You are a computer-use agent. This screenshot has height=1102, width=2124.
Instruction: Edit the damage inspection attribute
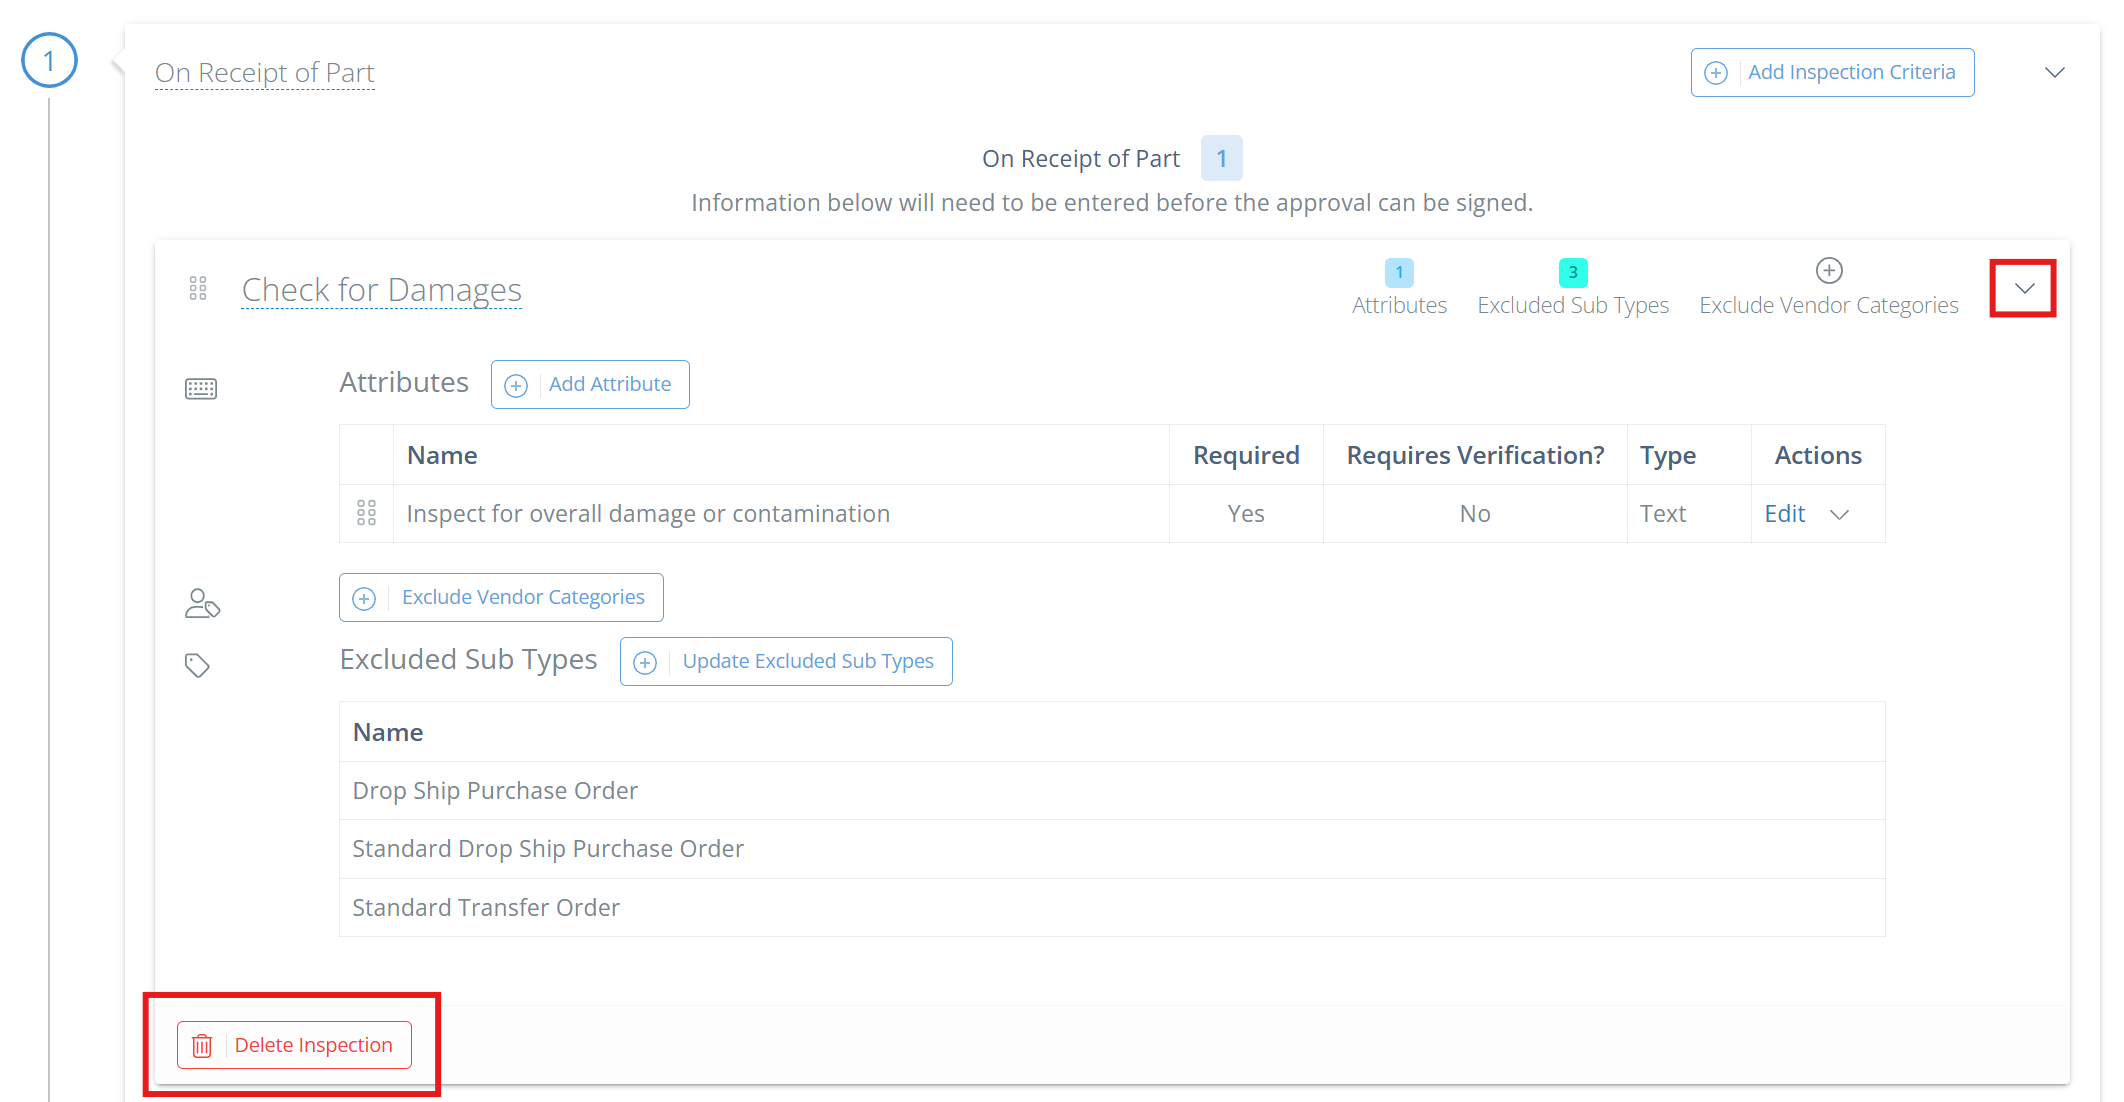click(1784, 514)
